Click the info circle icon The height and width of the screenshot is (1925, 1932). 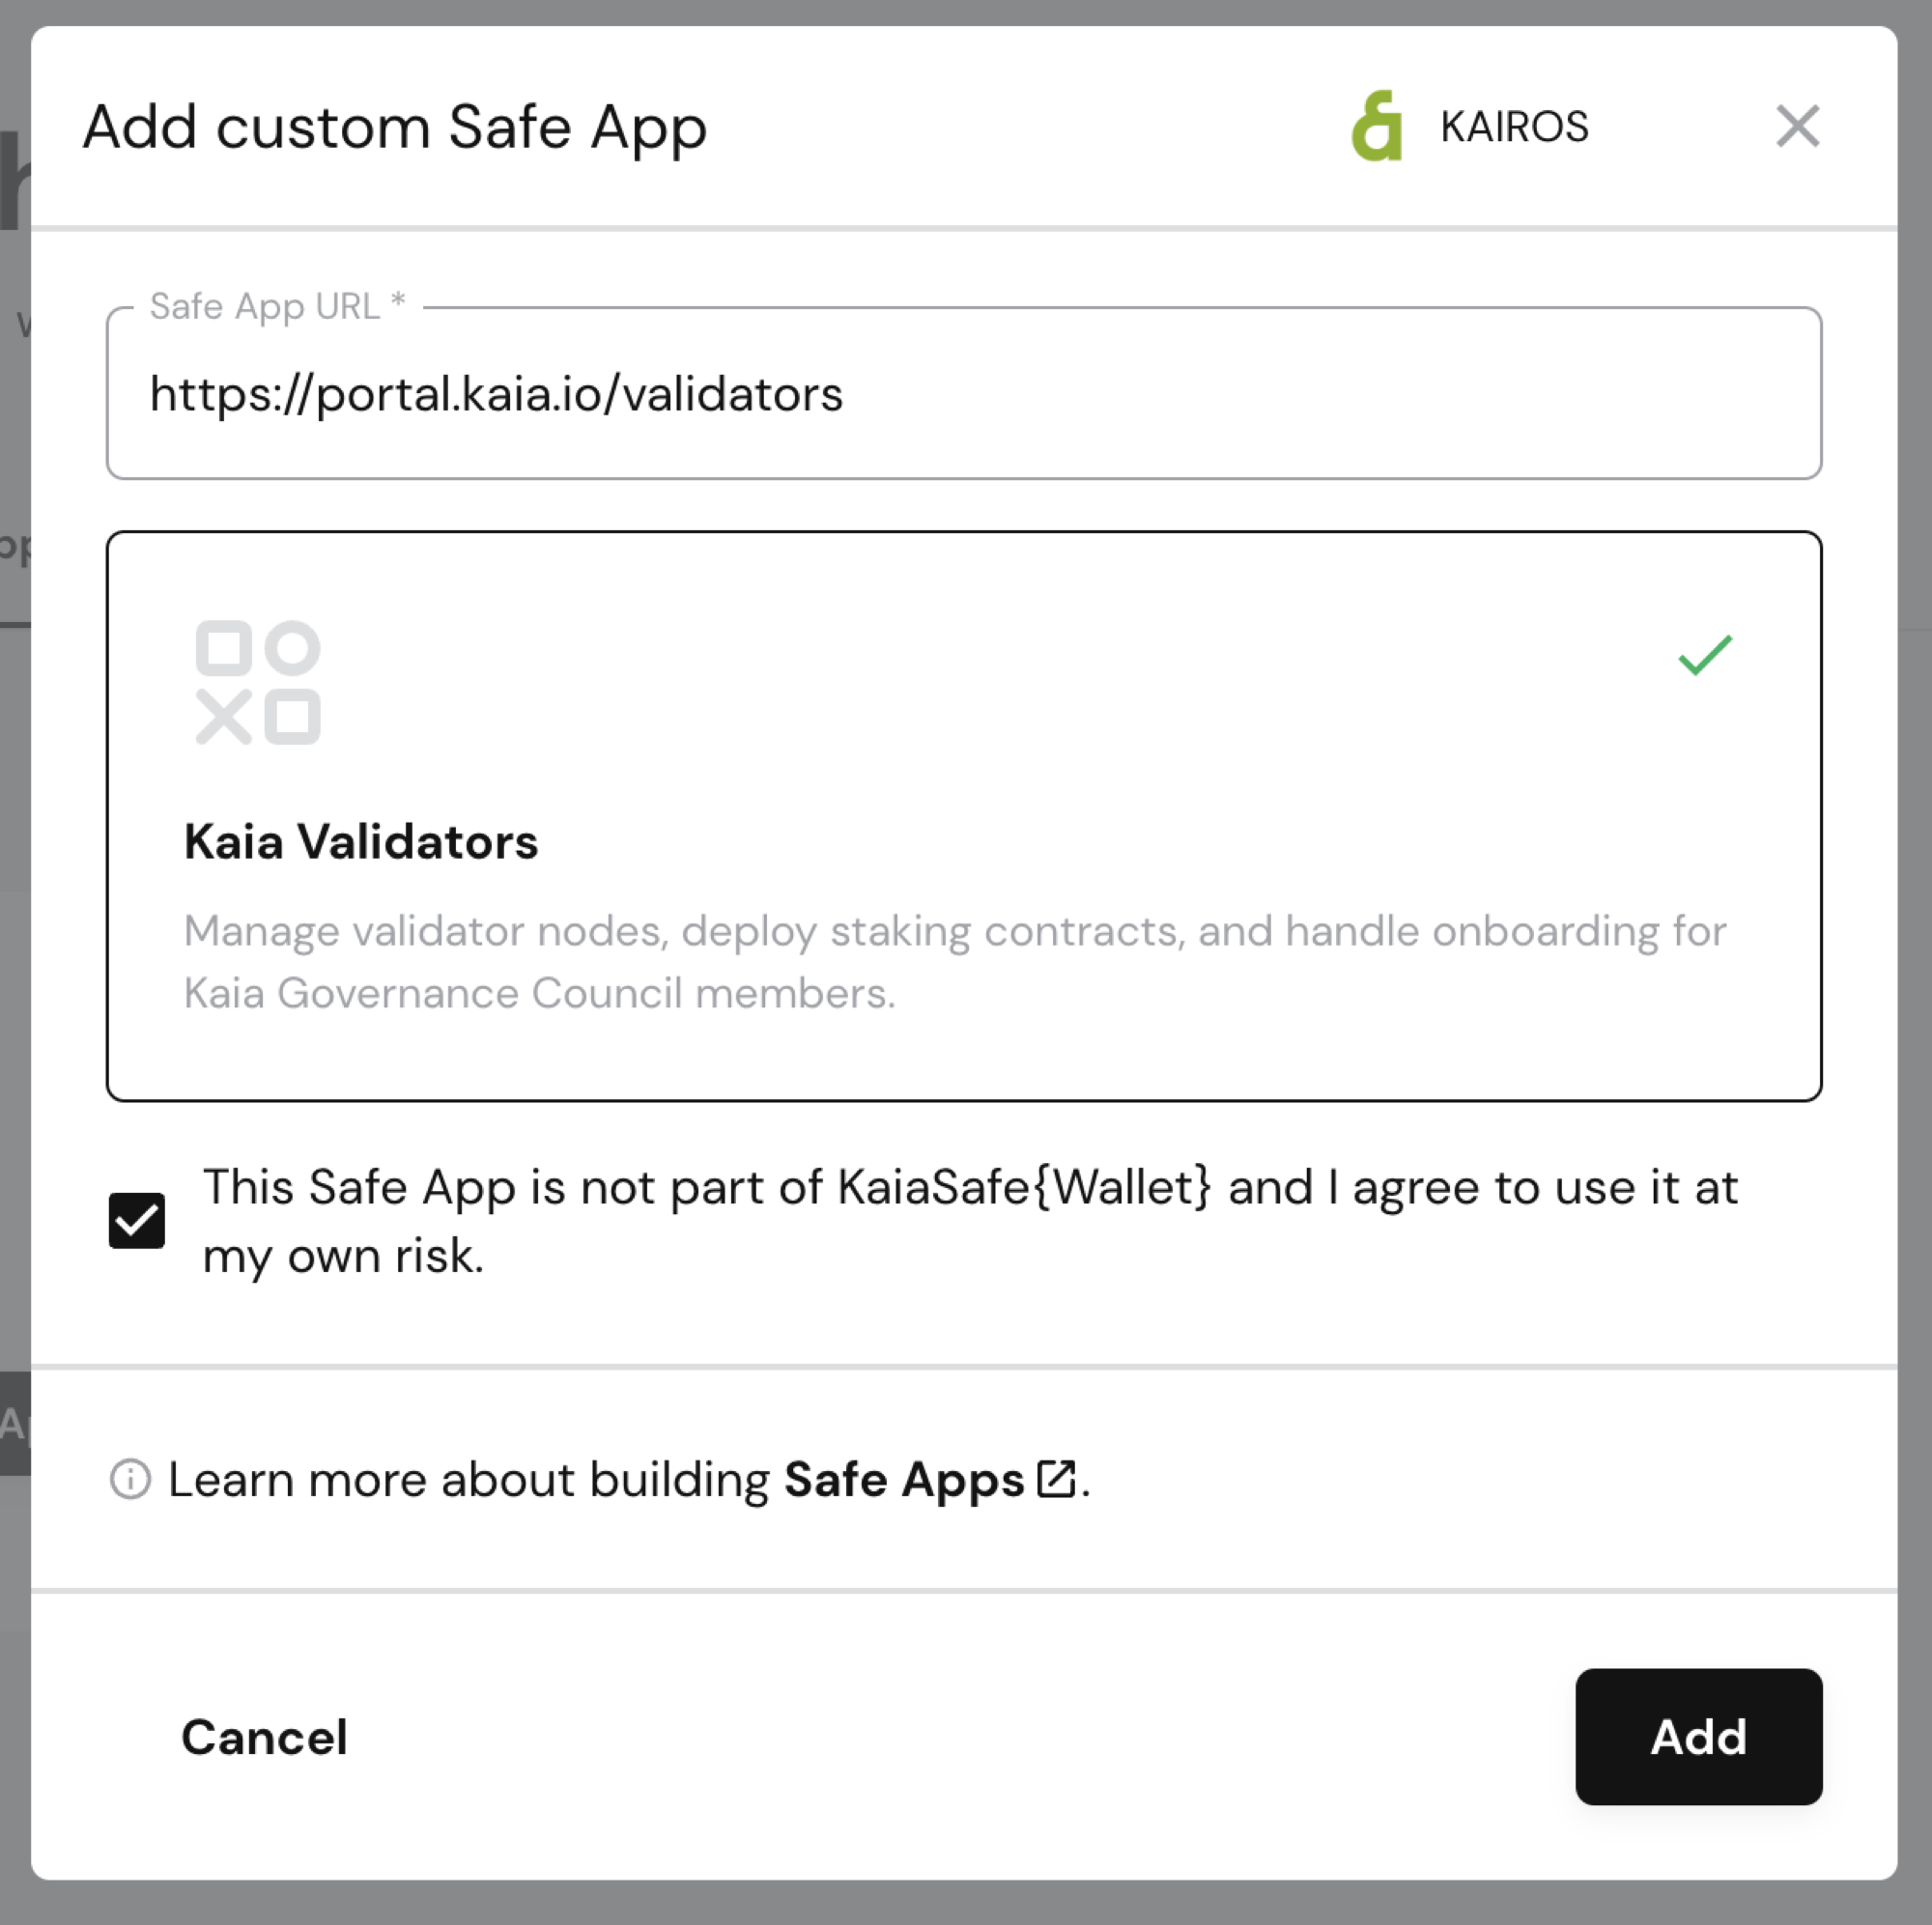point(130,1479)
